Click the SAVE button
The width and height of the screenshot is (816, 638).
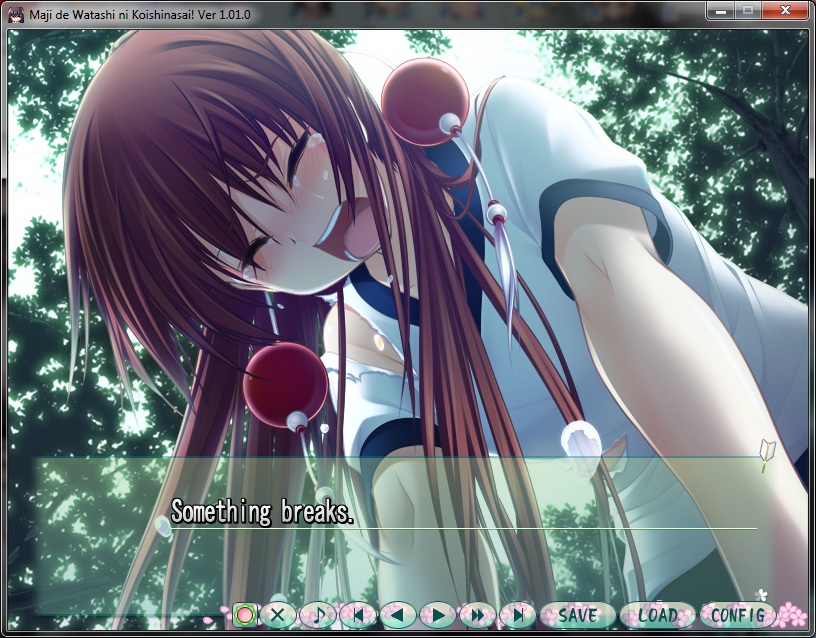577,616
